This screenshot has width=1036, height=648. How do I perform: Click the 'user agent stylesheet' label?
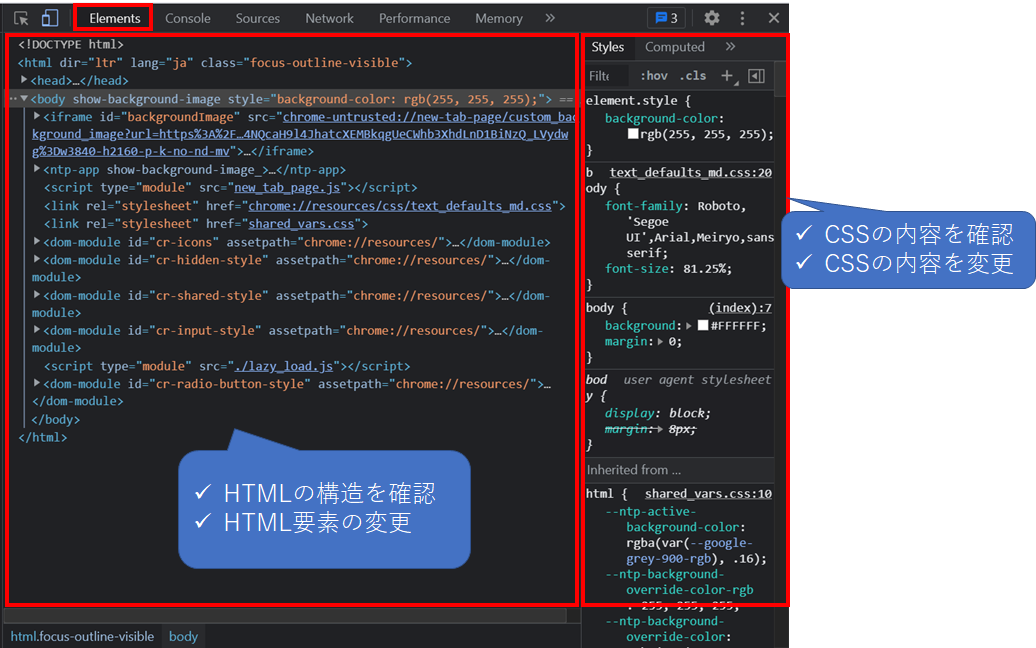coord(697,379)
